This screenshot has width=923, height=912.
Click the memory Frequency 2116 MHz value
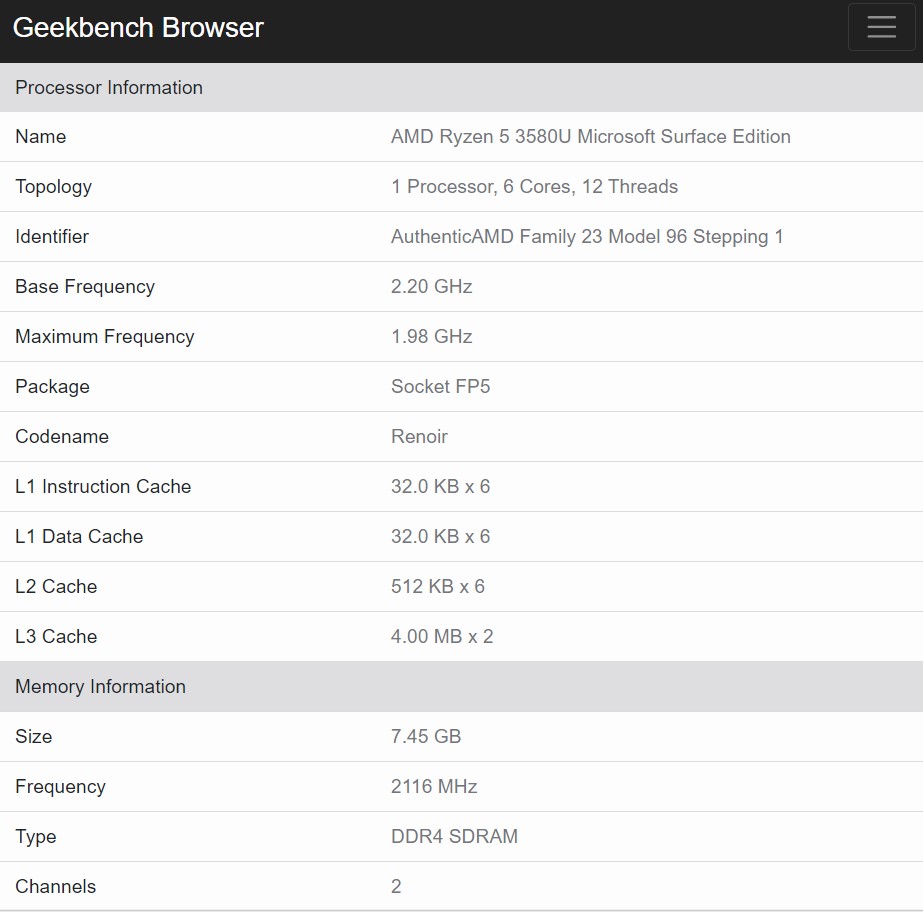point(434,787)
